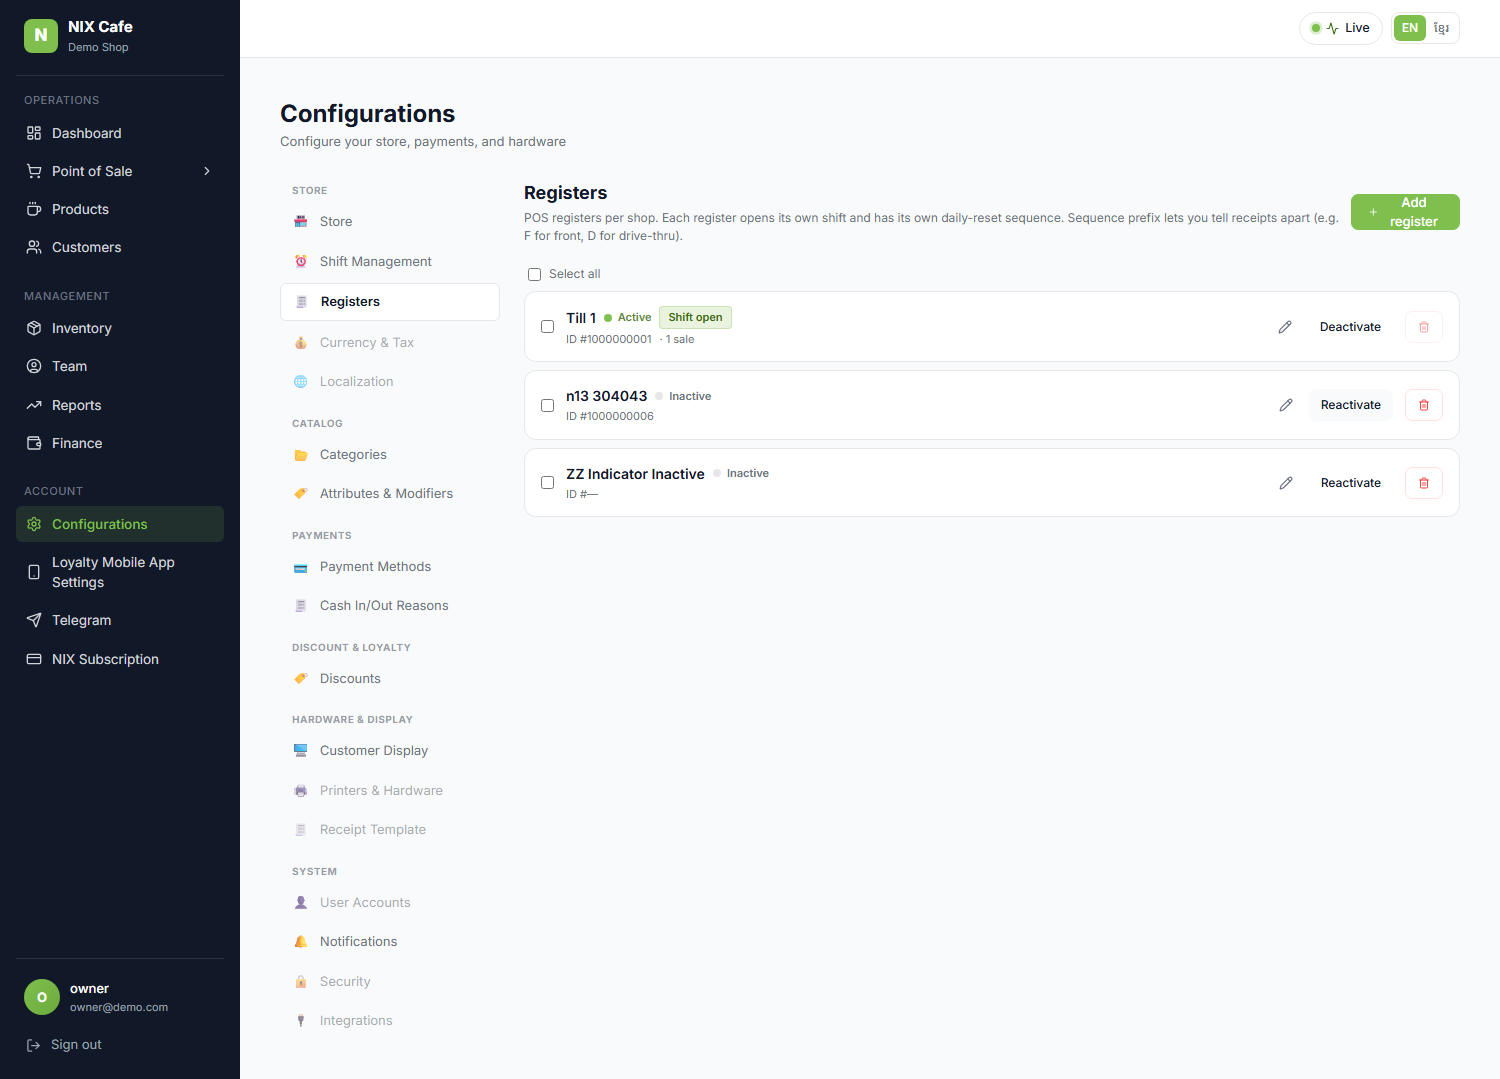Click the Shift Management alarm clock icon
The image size is (1500, 1079).
tap(301, 261)
